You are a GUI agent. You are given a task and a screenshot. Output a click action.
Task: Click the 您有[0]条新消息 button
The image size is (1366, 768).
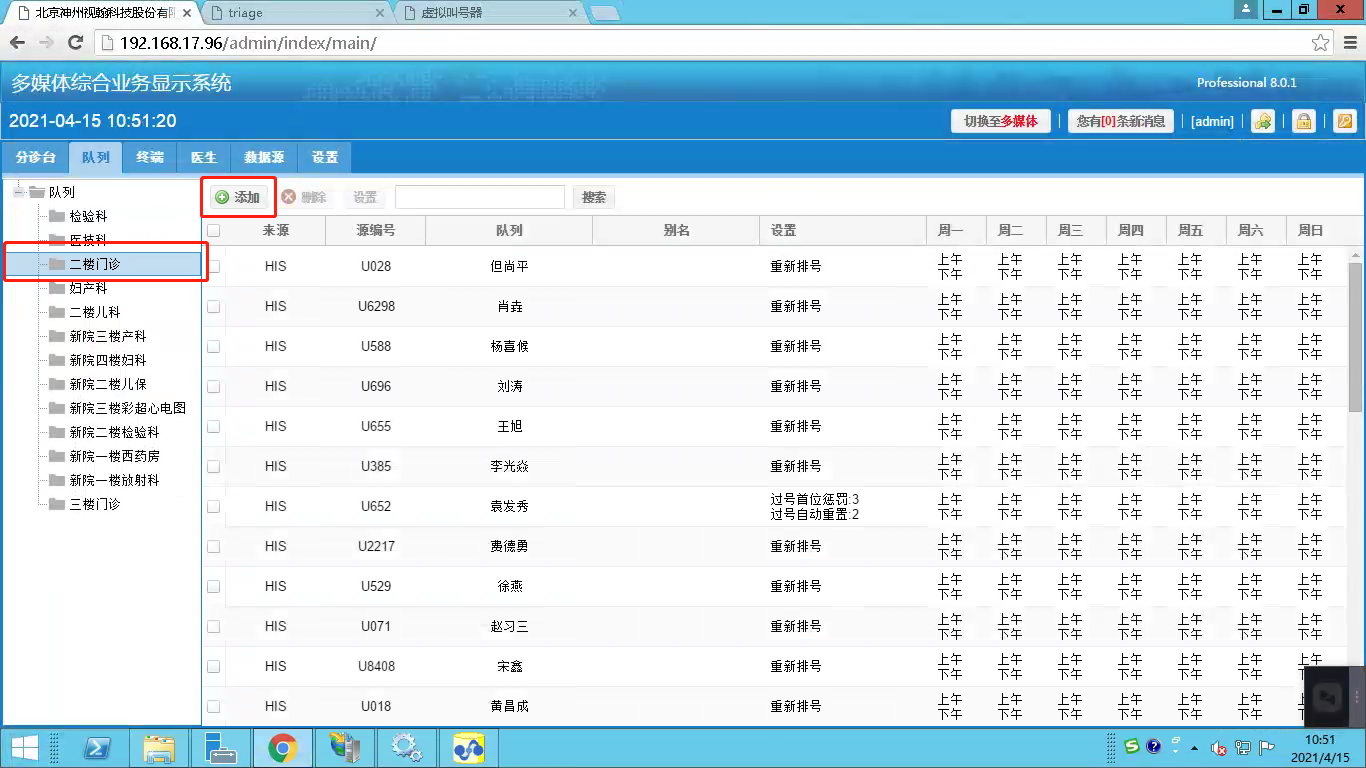tap(1121, 121)
